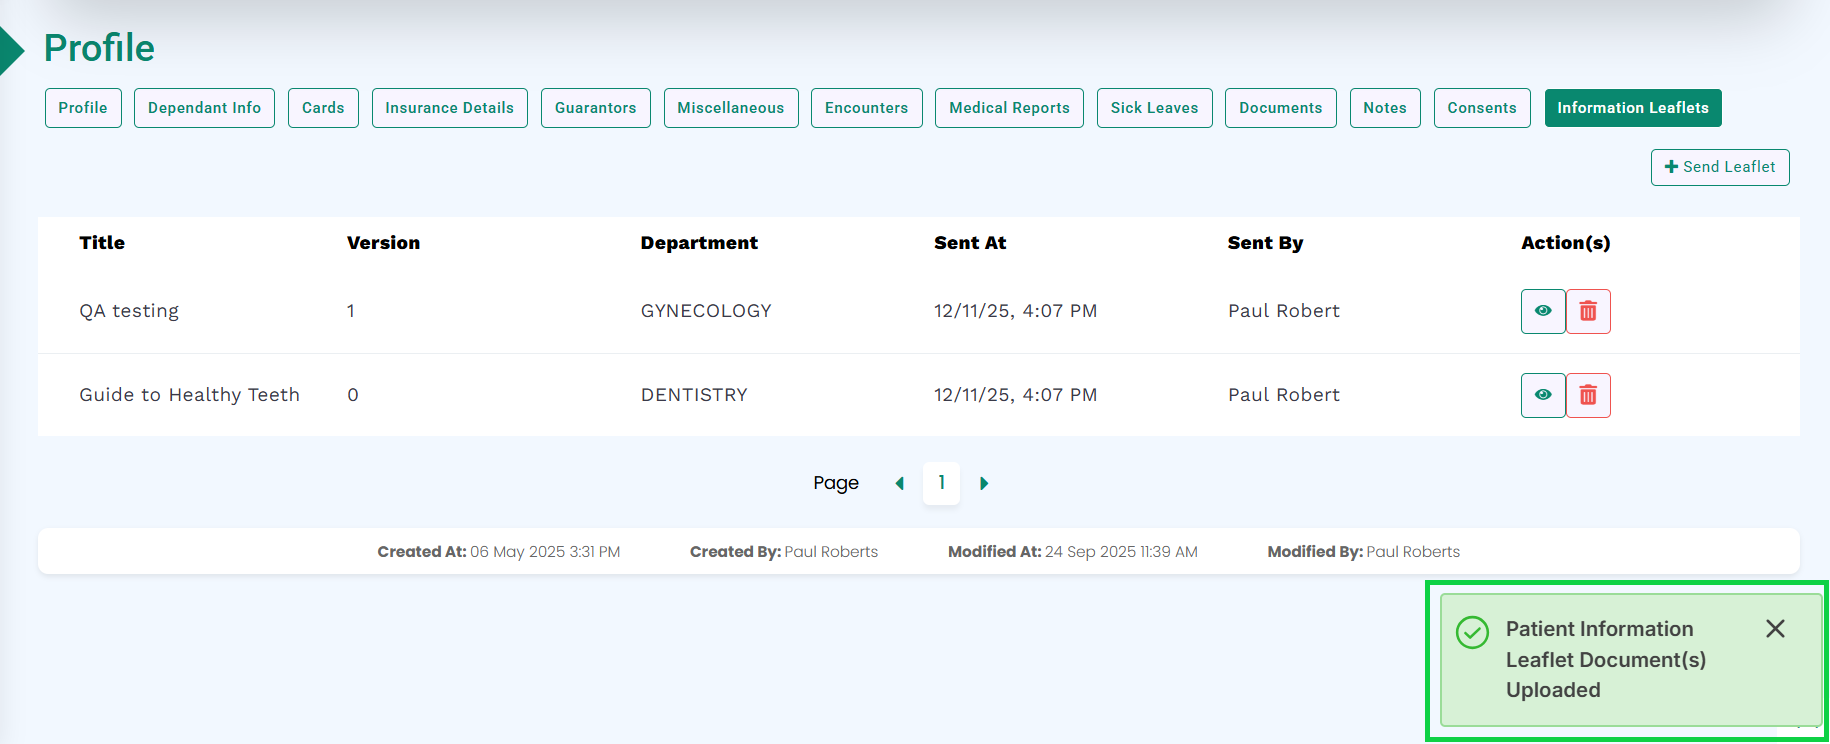This screenshot has width=1830, height=744.
Task: View the QA testing leaflet eye icon
Action: [x=1542, y=311]
